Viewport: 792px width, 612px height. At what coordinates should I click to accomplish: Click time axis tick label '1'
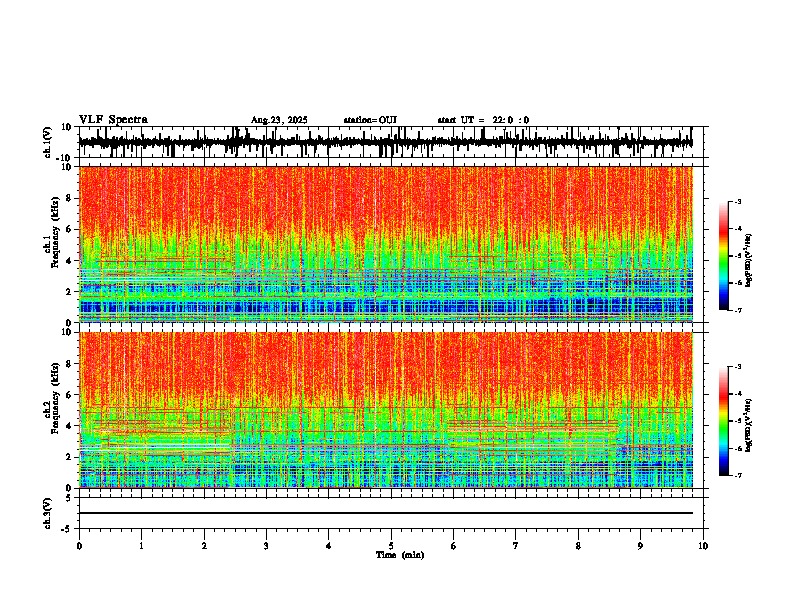141,546
